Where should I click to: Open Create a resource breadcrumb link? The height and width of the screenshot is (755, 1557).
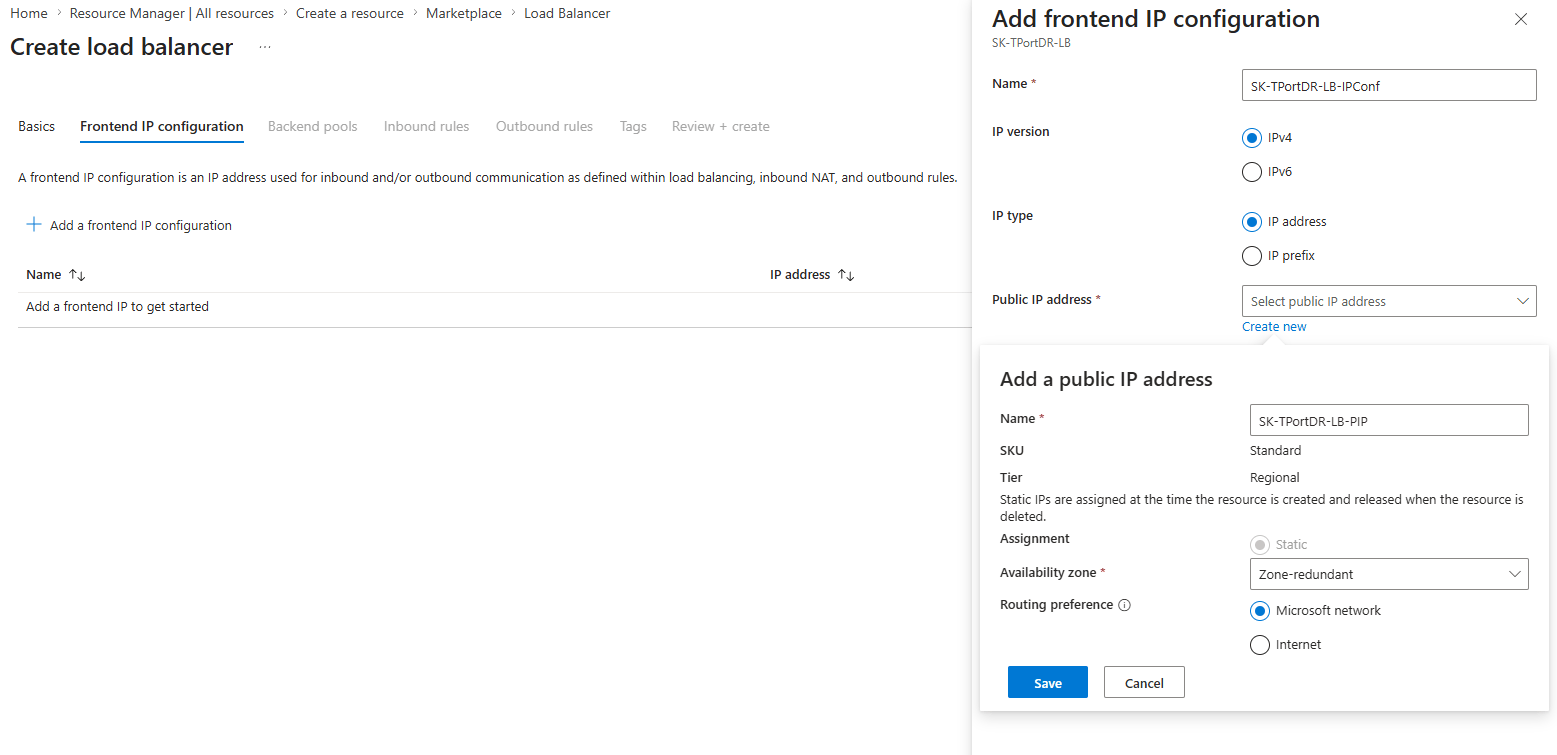click(x=350, y=14)
